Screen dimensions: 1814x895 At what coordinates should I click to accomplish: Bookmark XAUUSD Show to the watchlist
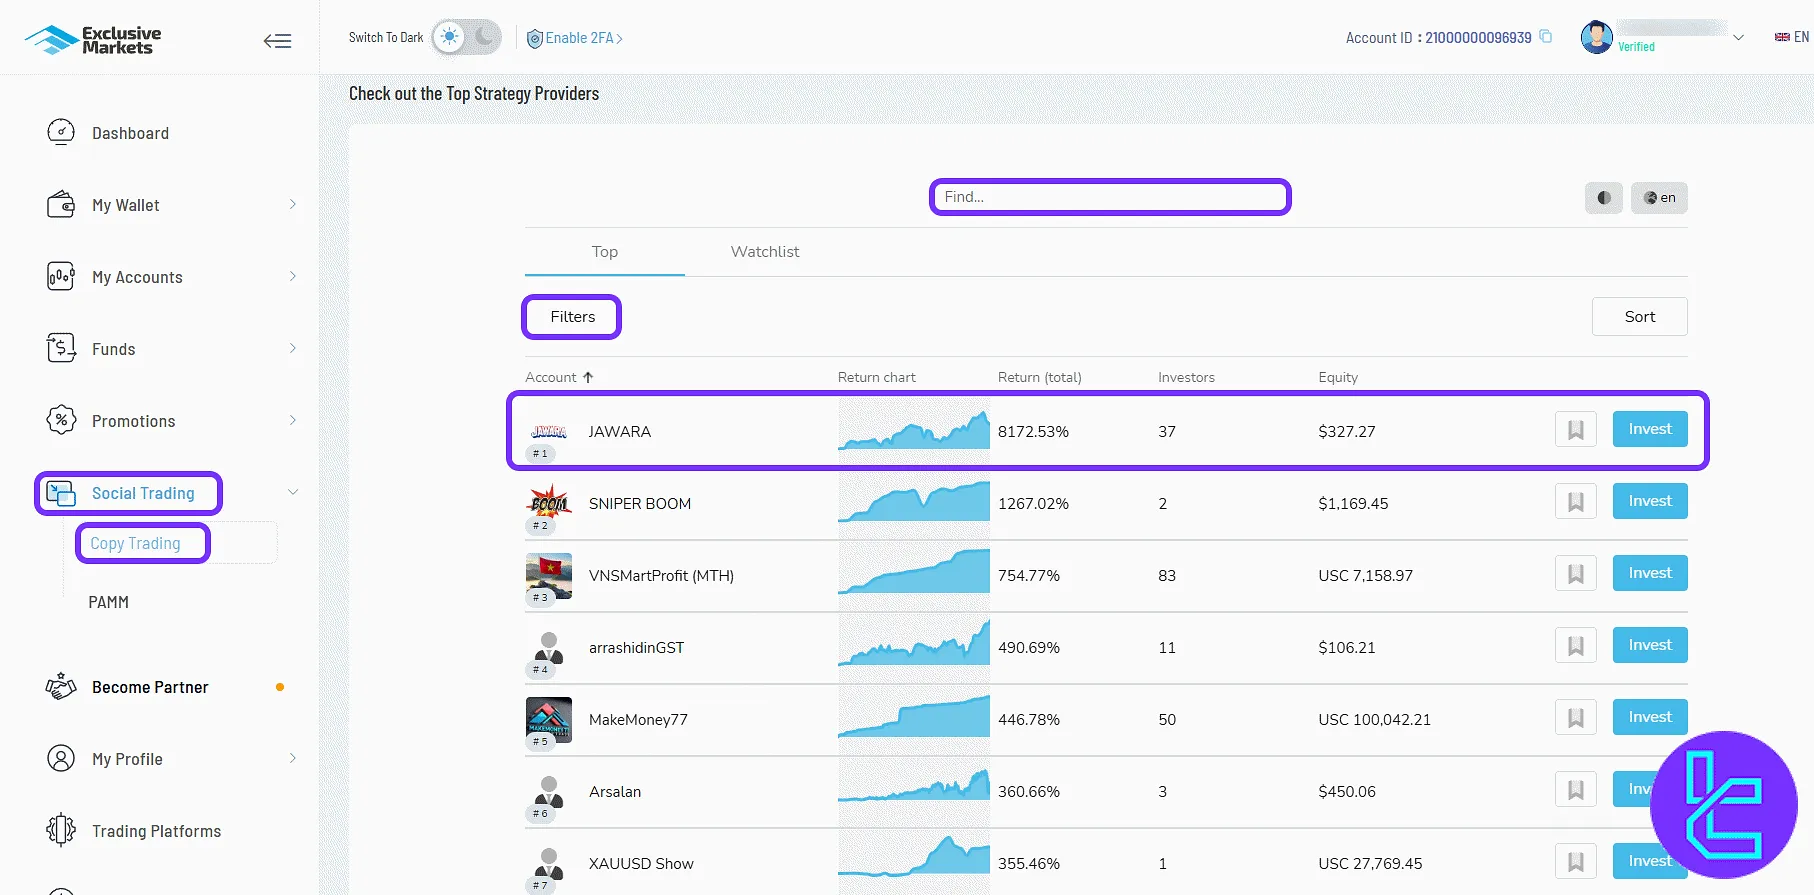[1576, 862]
